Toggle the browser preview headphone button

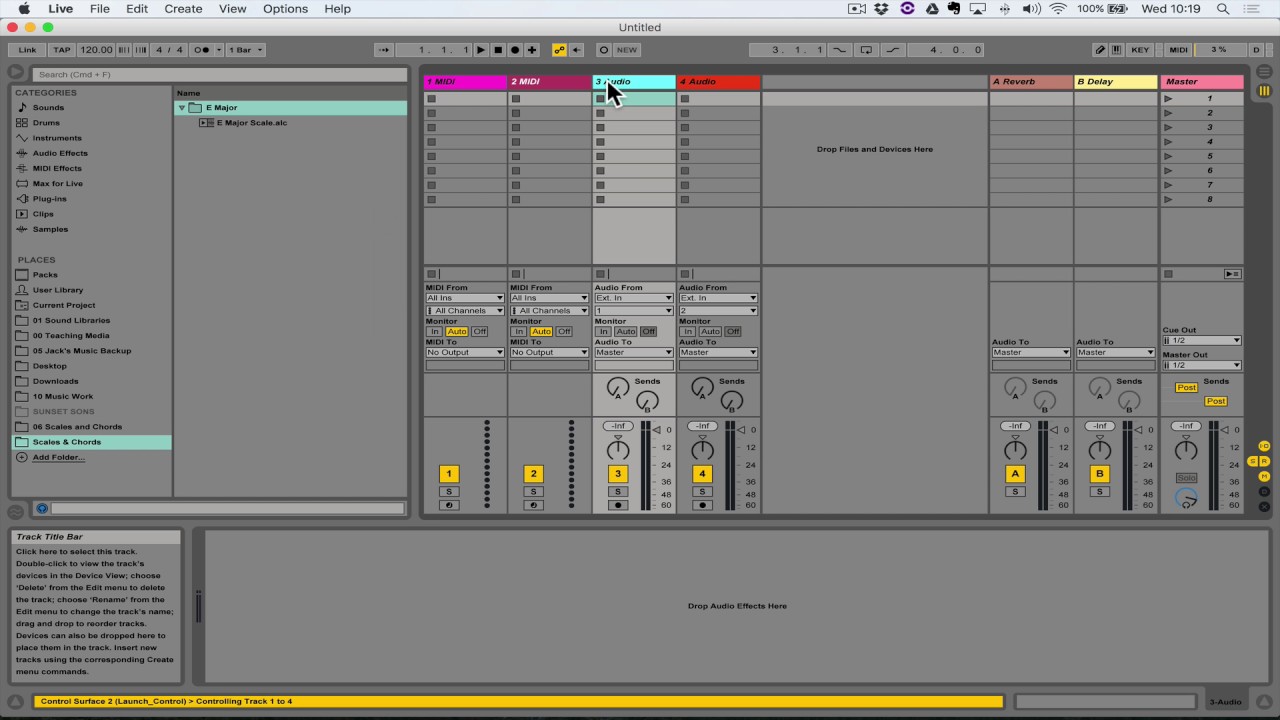(42, 508)
